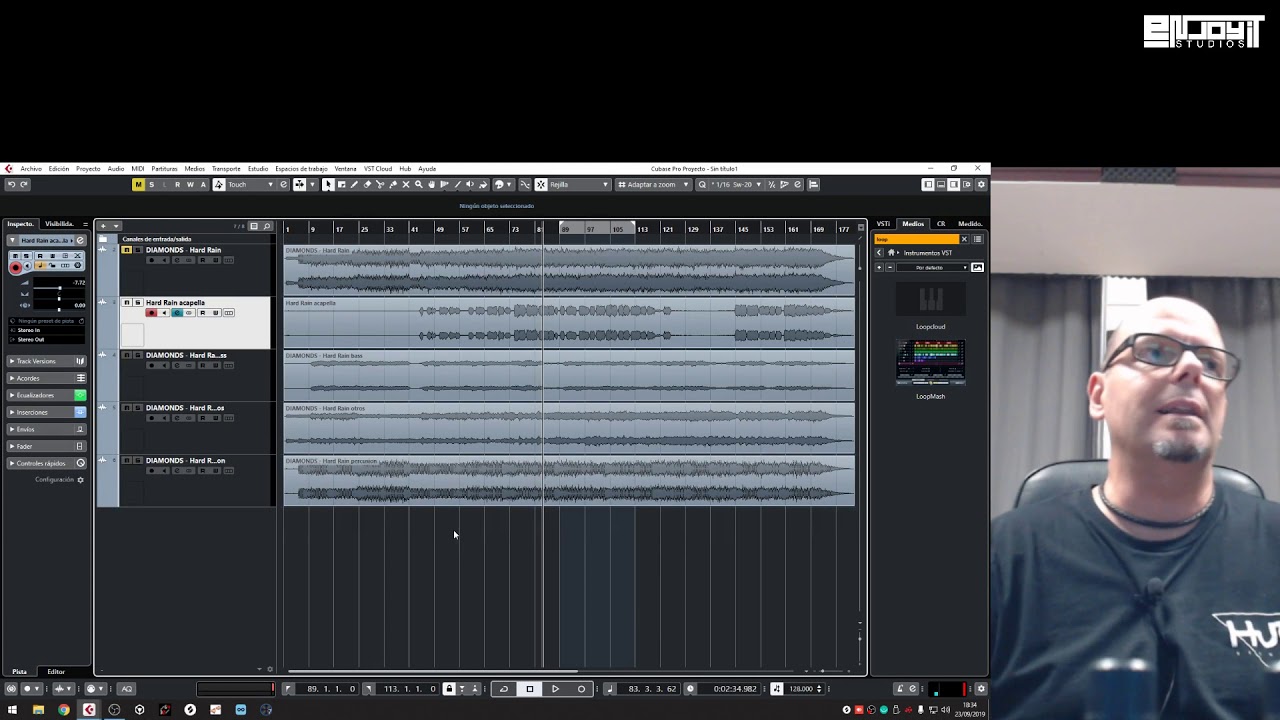Image resolution: width=1280 pixels, height=720 pixels.
Task: Click the LoopMash instrument thumbnail
Action: pyautogui.click(x=930, y=363)
